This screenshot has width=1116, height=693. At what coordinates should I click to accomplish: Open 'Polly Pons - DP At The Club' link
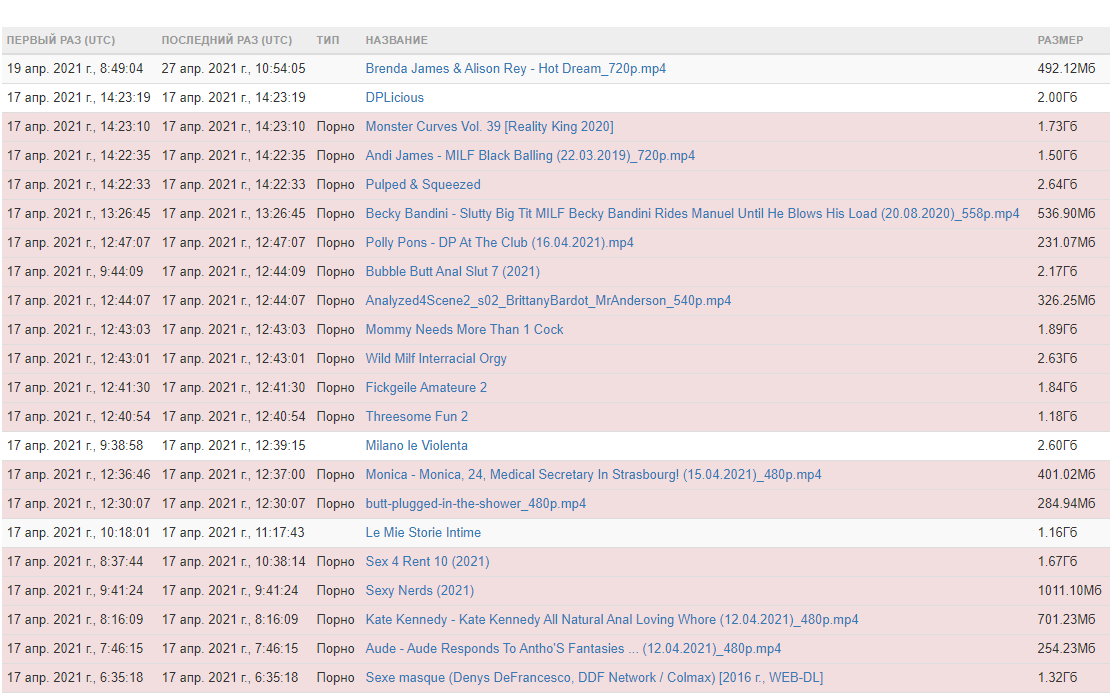tap(499, 243)
